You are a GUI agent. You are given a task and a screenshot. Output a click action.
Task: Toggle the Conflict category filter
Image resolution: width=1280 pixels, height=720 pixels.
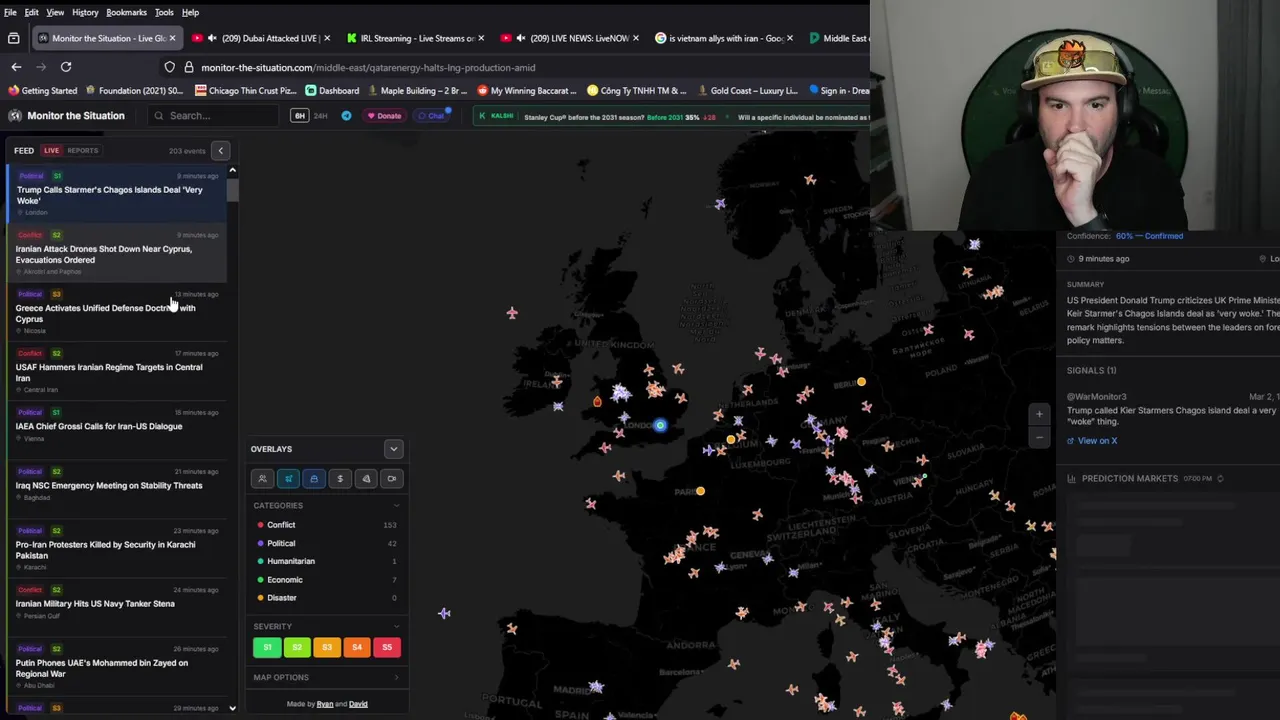(x=326, y=525)
